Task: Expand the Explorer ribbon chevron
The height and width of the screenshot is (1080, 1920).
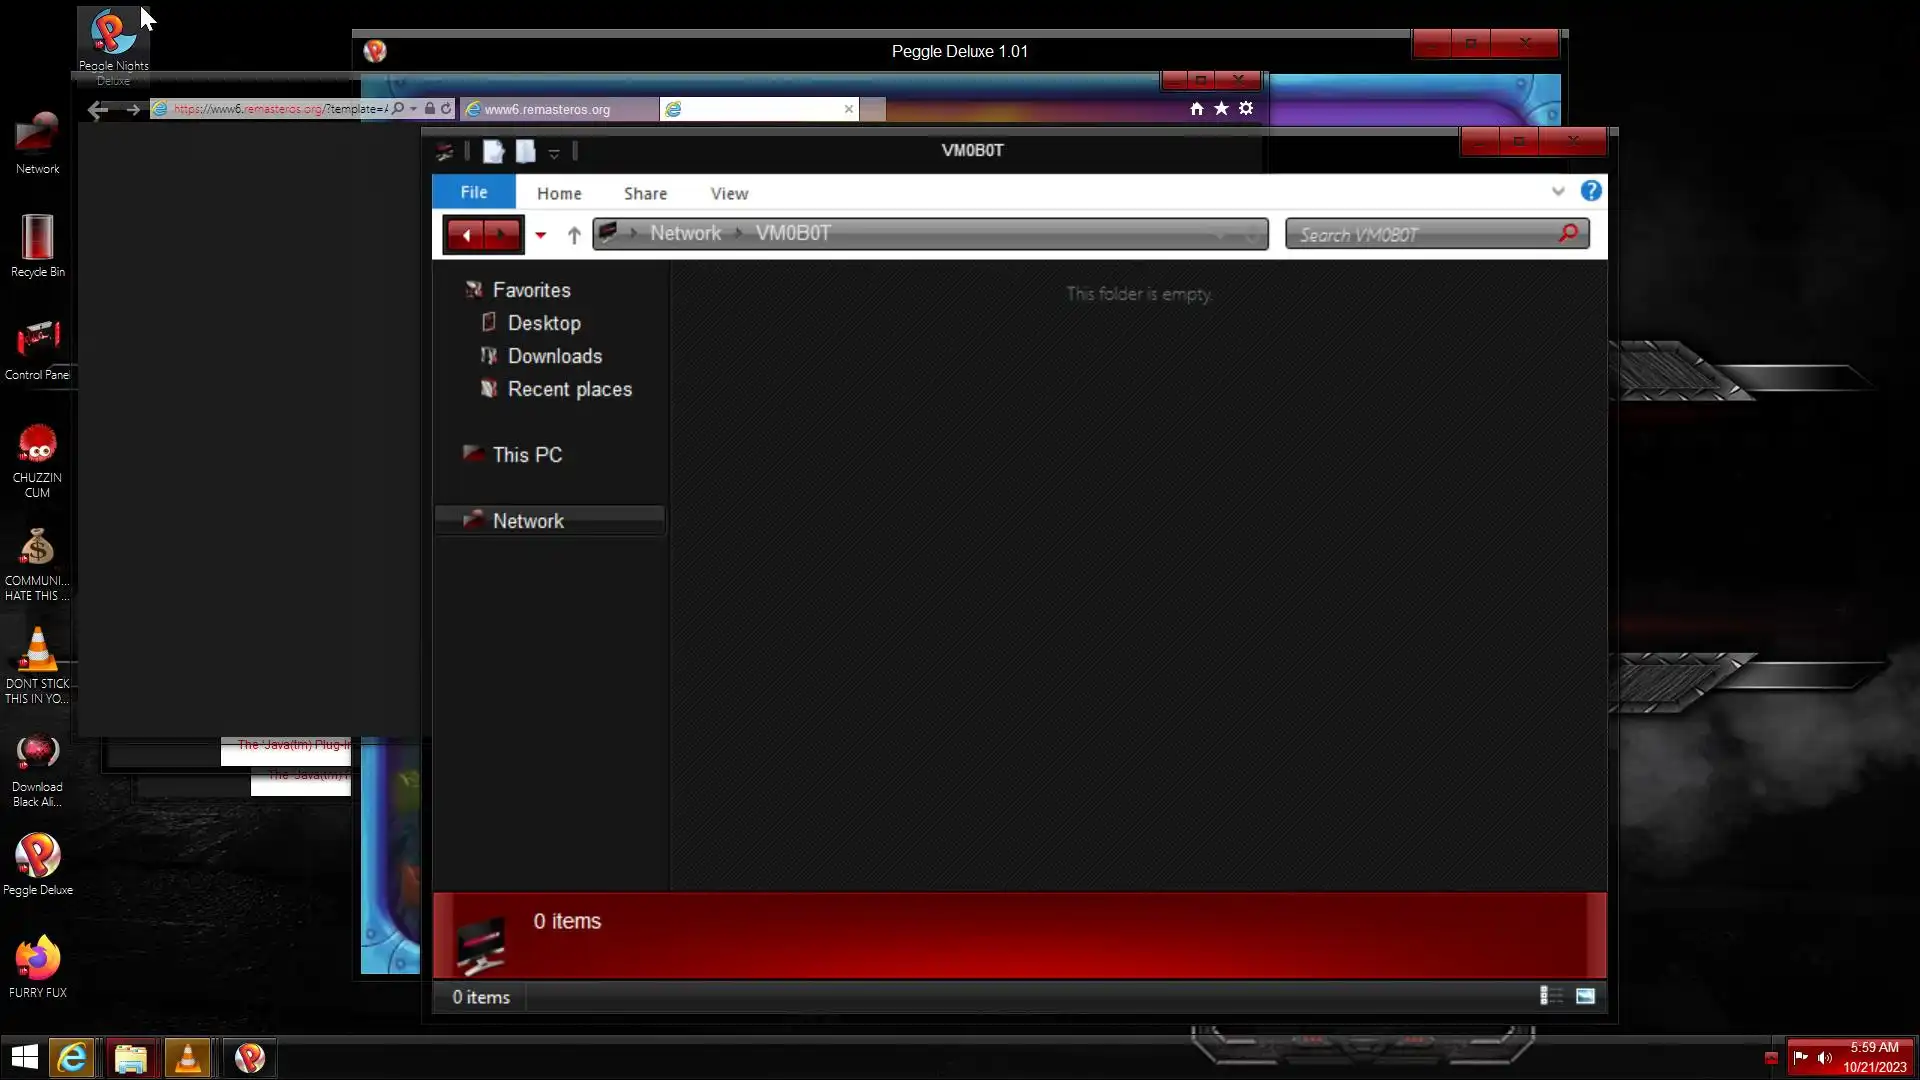Action: 1558,191
